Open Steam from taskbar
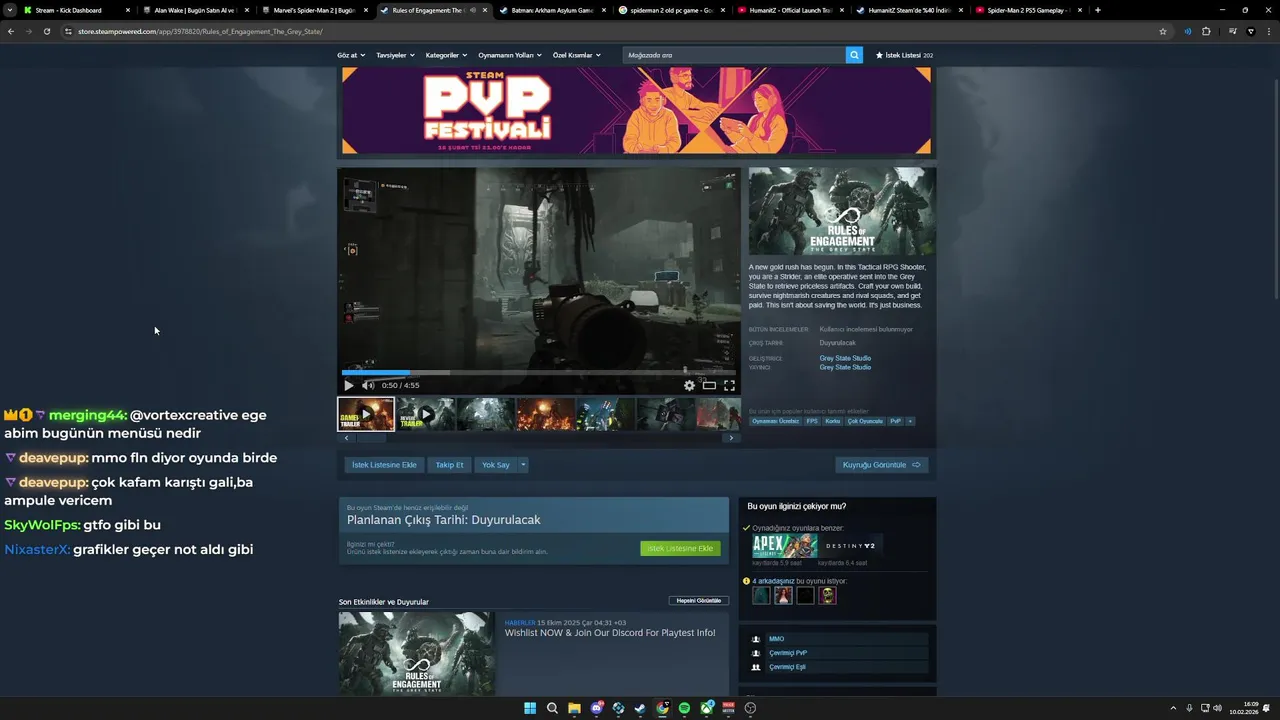 640,708
